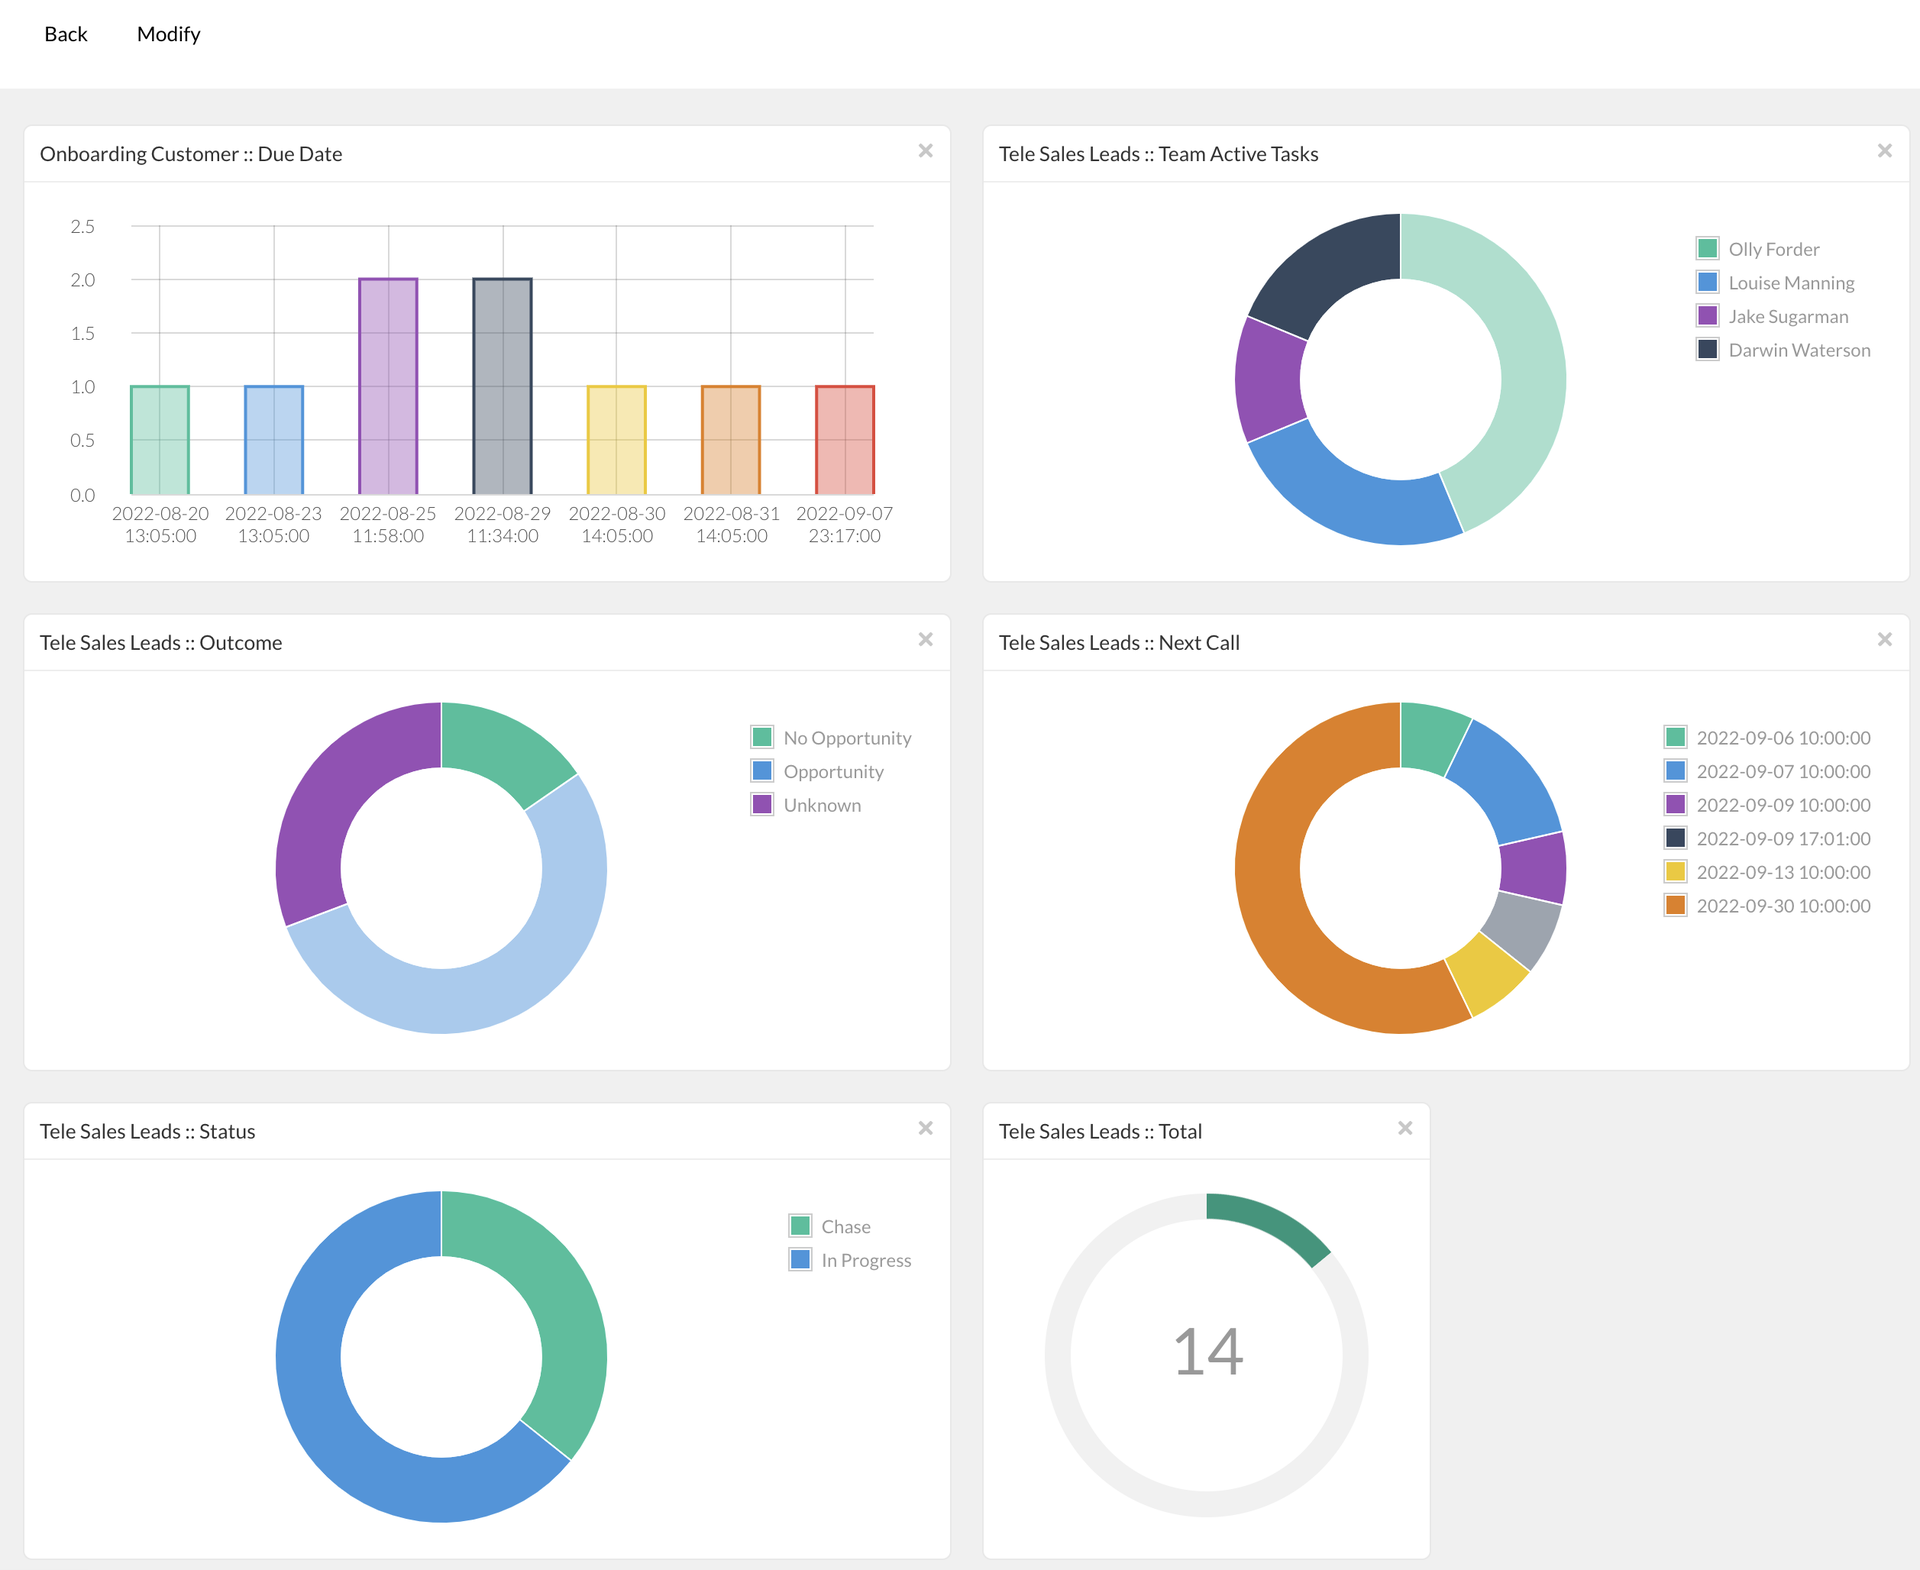Viewport: 1920px width, 1570px height.
Task: Remove the Onboarding Customer Due Date widget
Action: tap(925, 151)
